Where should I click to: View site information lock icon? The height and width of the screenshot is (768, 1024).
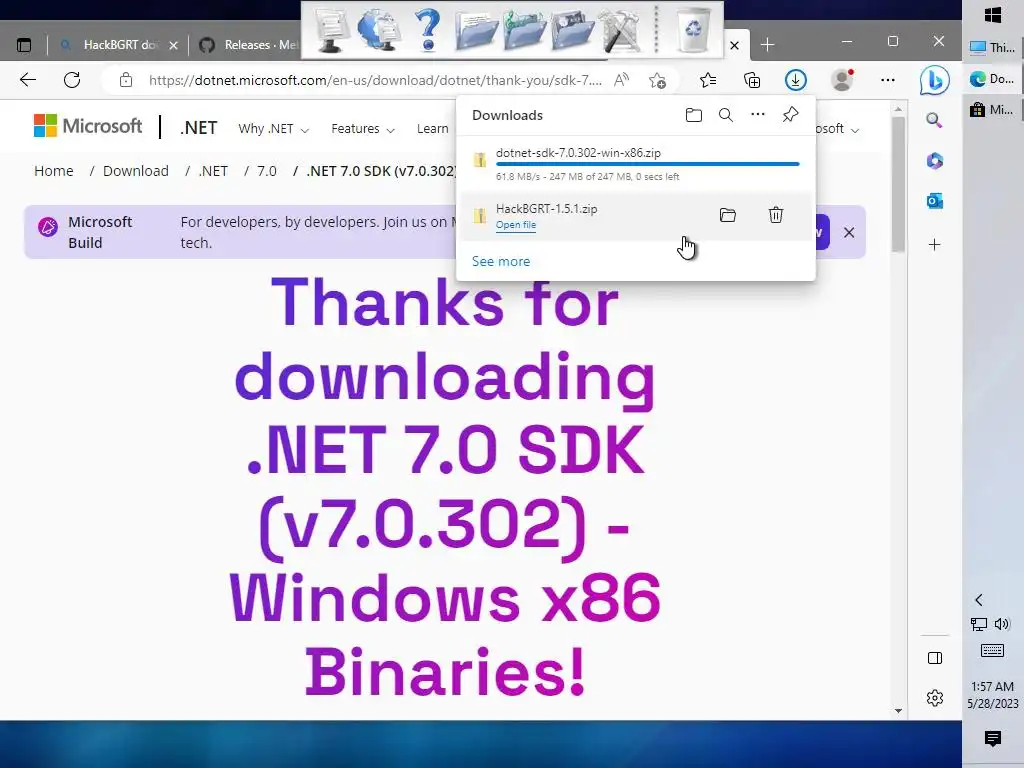pos(126,80)
